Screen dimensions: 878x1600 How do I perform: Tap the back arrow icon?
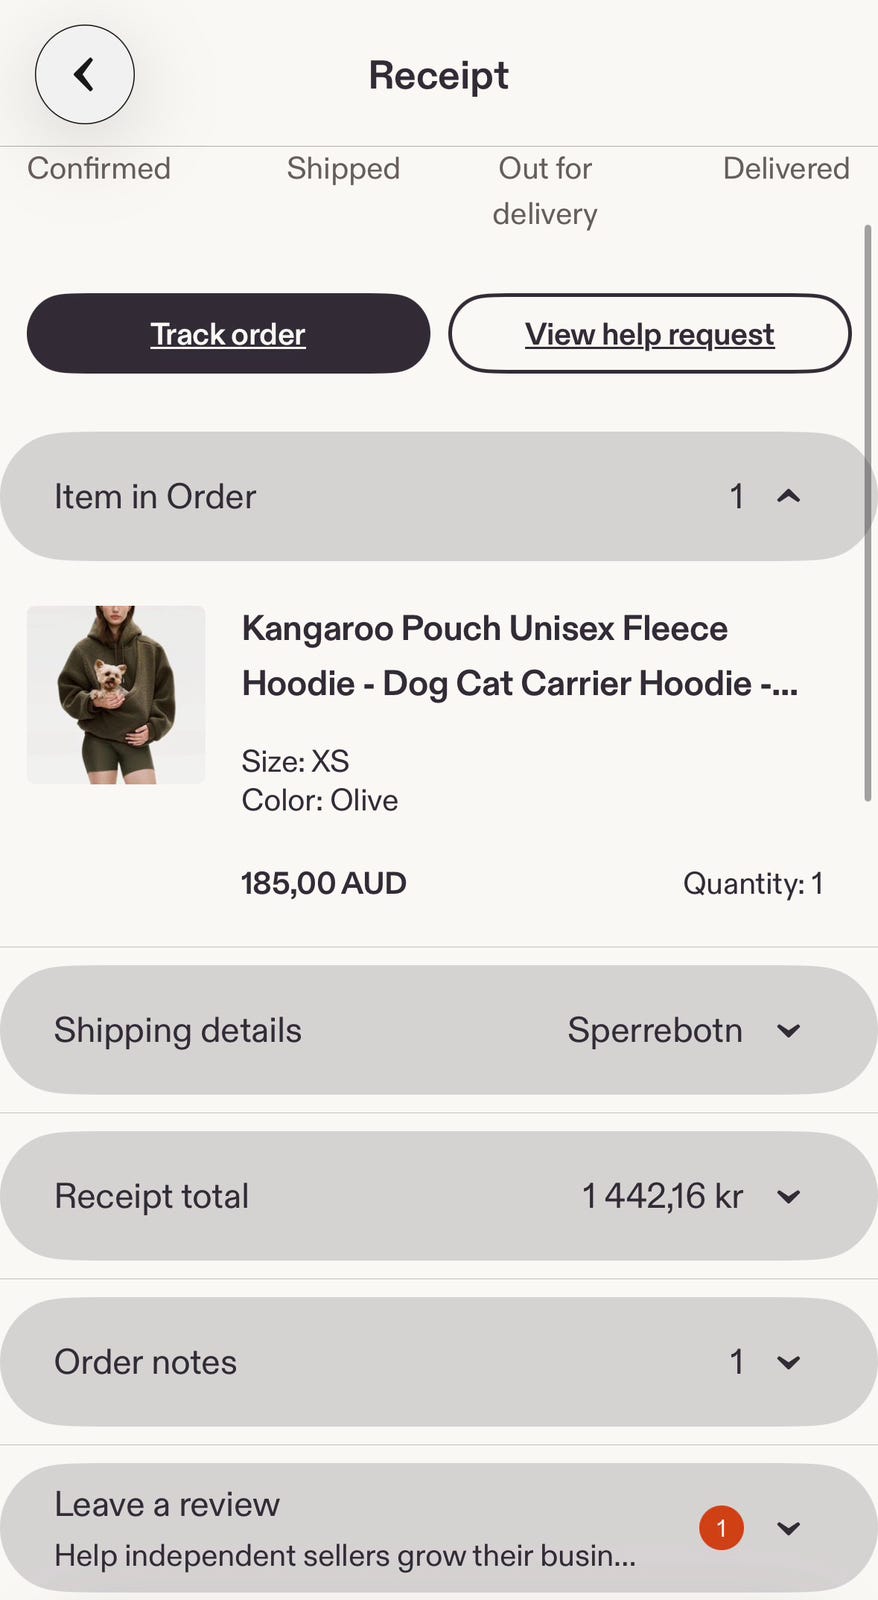(x=84, y=75)
